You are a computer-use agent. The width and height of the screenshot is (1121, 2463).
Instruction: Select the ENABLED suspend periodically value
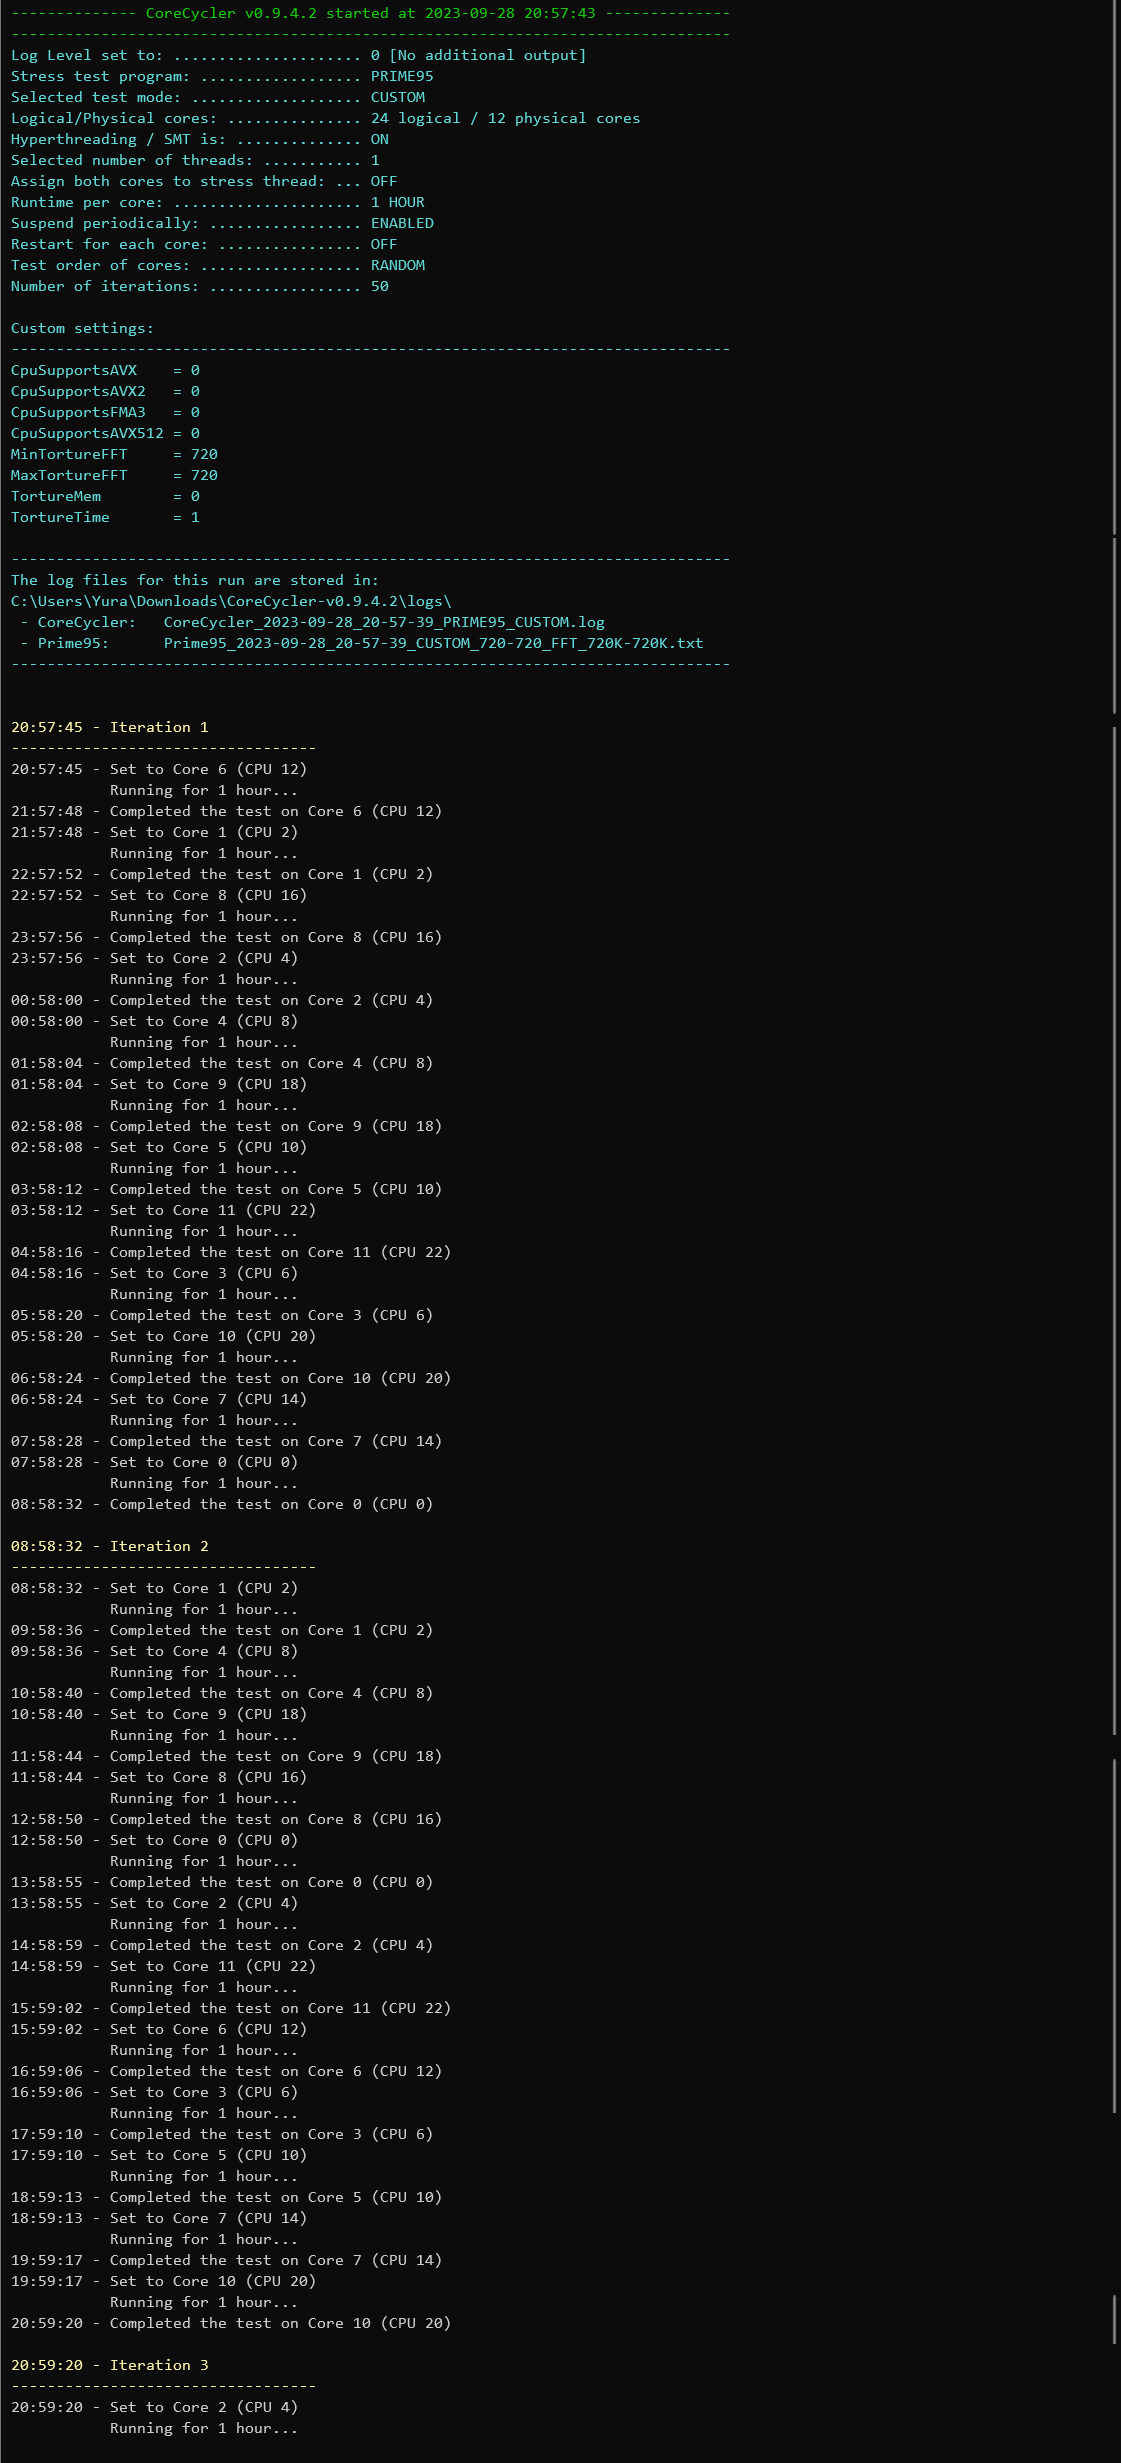[402, 223]
